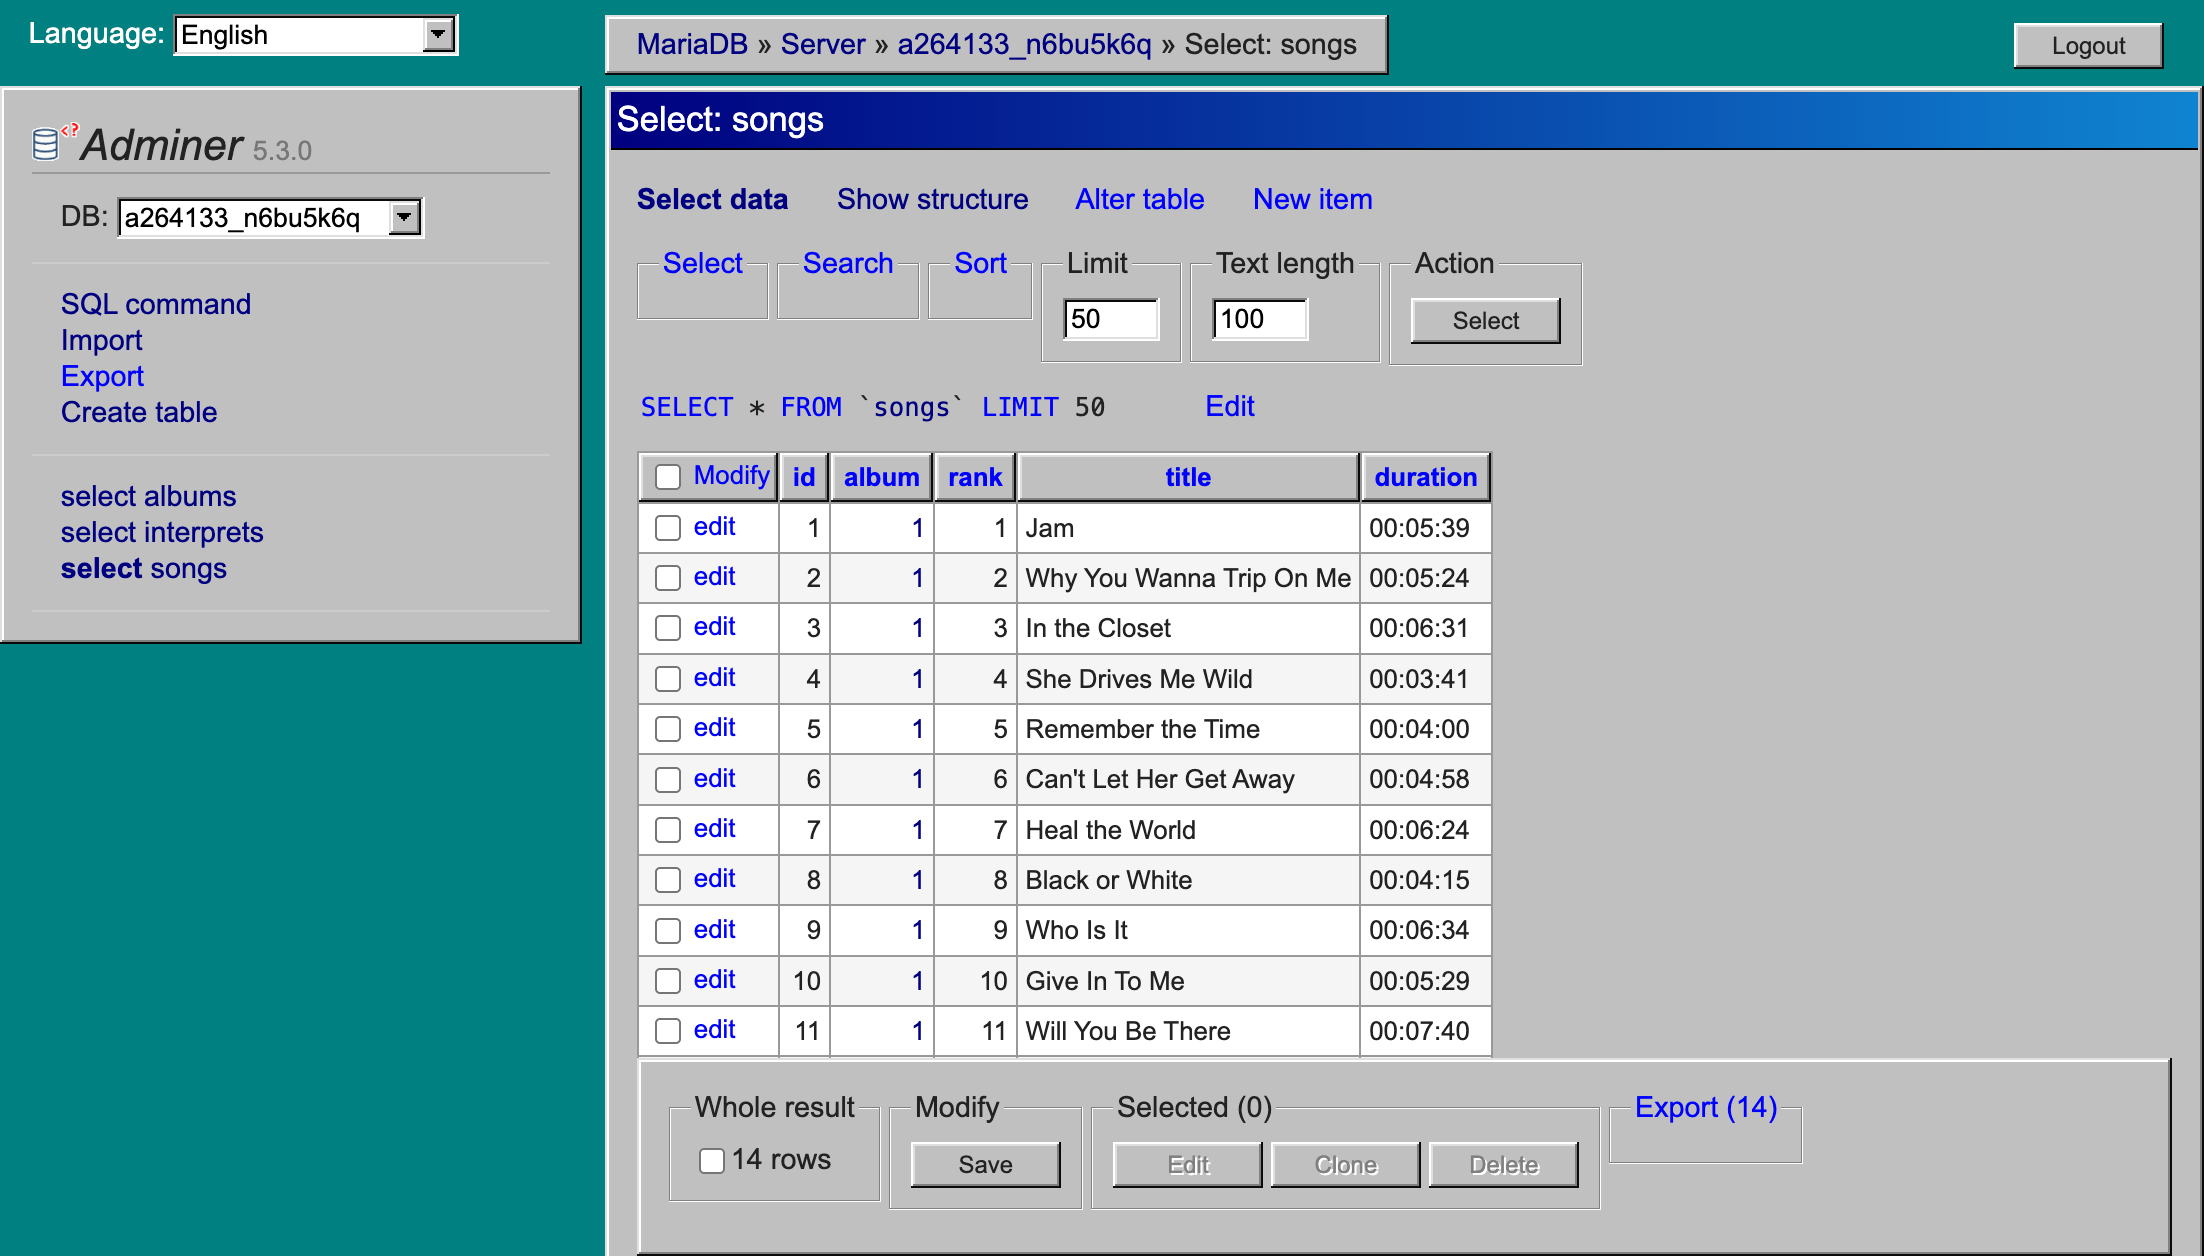Screen dimensions: 2204x1256
Task: Click the Adminer database logo icon
Action: [47, 143]
